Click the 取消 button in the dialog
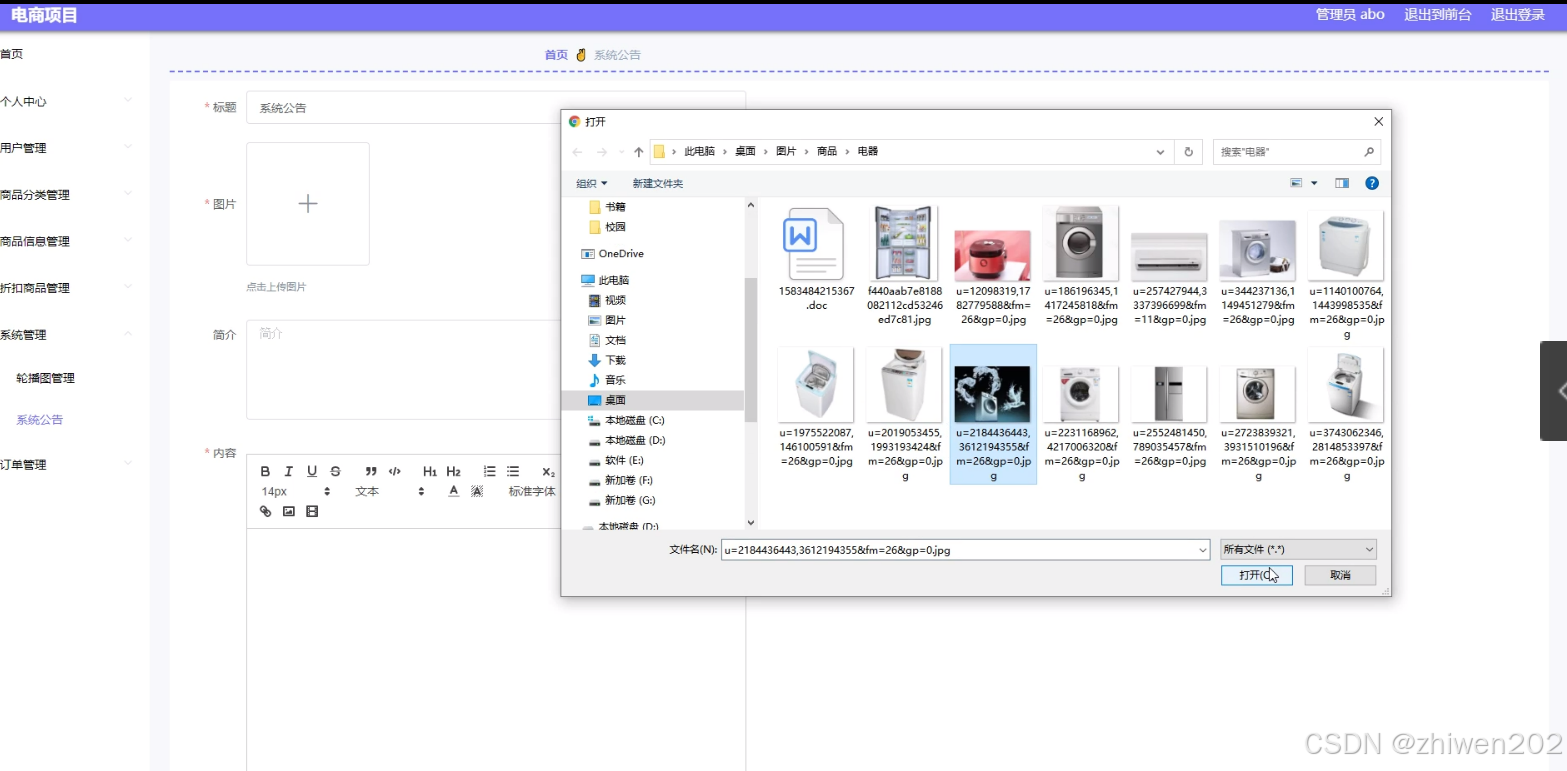Screen dimensions: 1567x771 point(1340,575)
